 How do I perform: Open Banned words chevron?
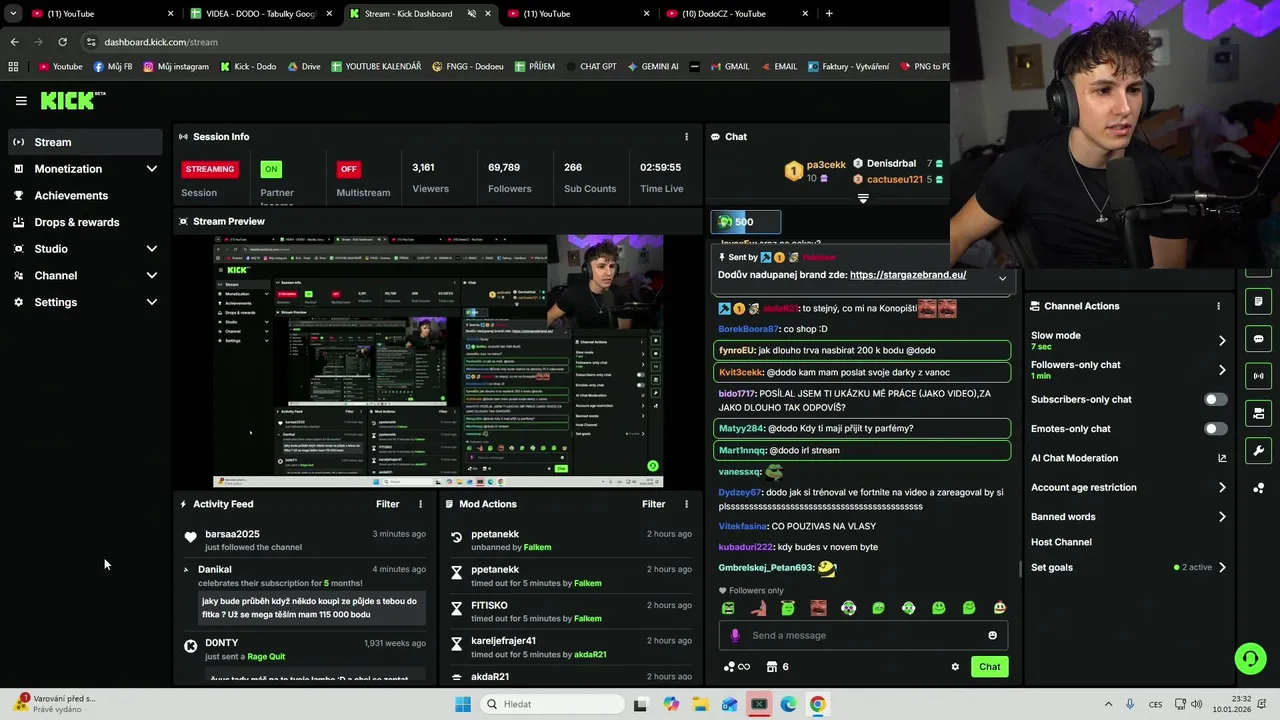coord(1221,517)
